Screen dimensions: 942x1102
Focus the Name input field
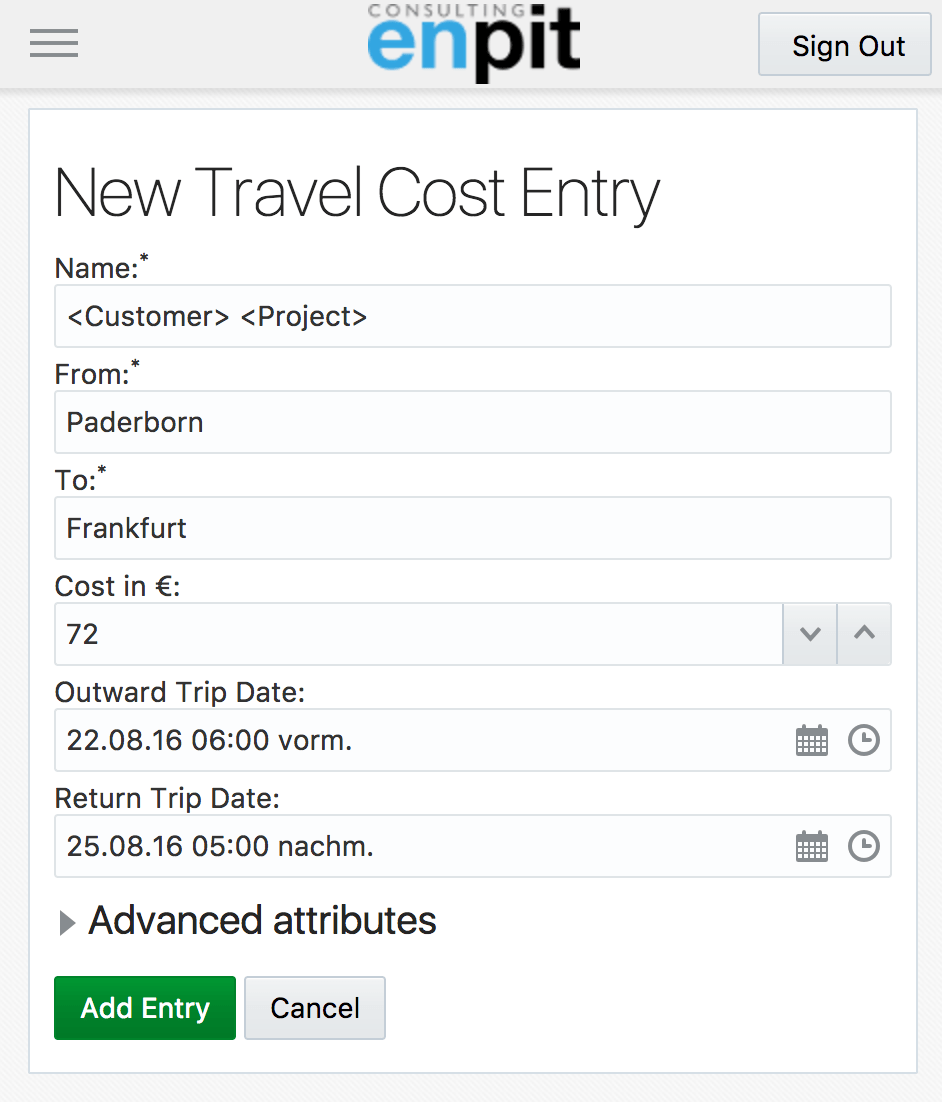pyautogui.click(x=472, y=317)
